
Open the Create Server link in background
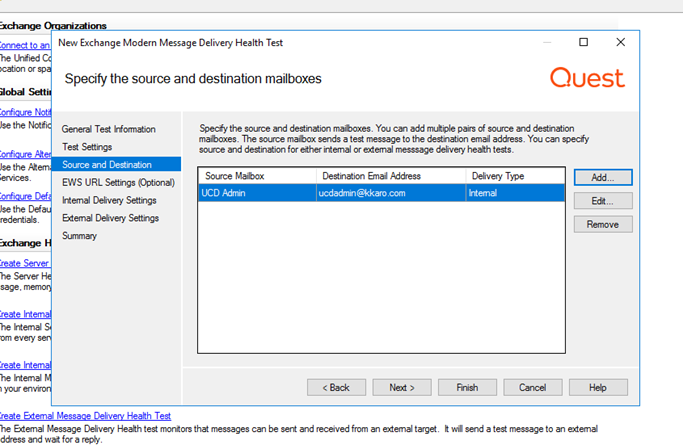(x=24, y=263)
